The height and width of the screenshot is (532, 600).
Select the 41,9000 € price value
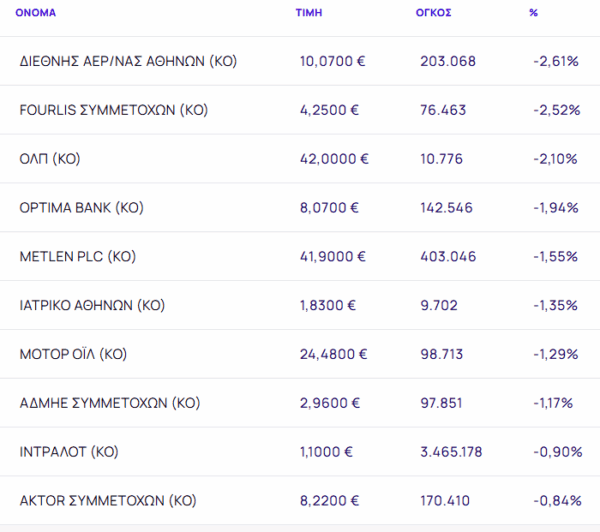[334, 257]
